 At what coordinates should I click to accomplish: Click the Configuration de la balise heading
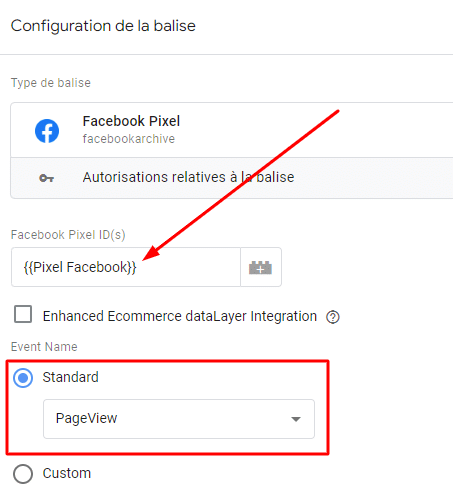103,26
